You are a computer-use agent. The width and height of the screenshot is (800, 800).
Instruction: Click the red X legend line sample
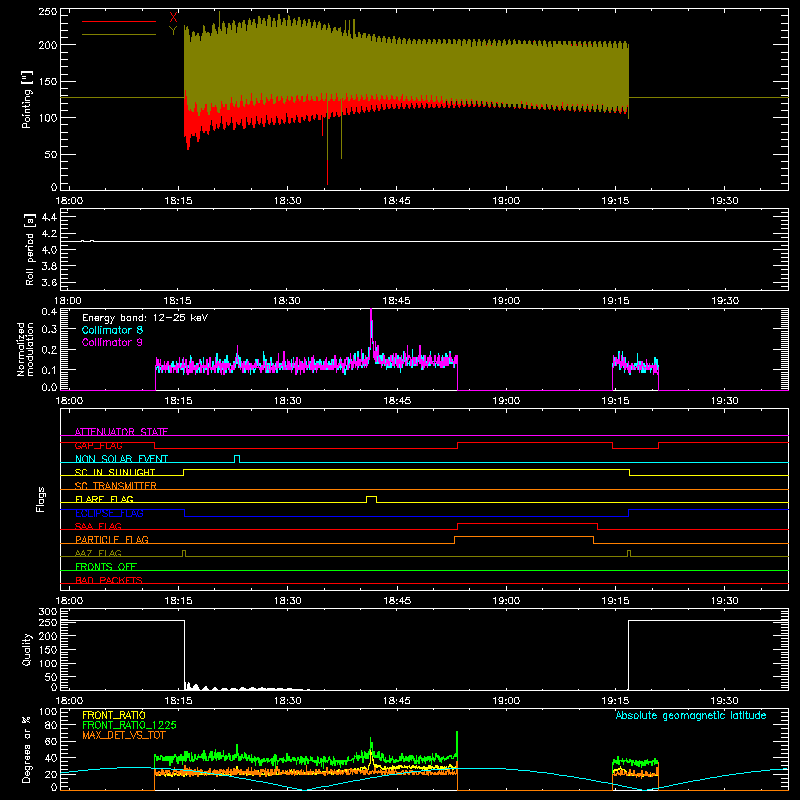[x=119, y=21]
